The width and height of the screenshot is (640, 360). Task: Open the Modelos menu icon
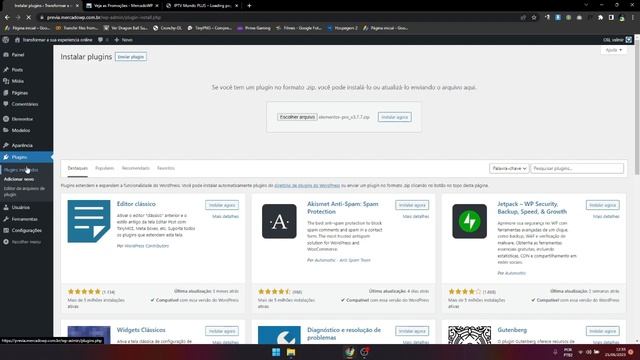(6, 130)
